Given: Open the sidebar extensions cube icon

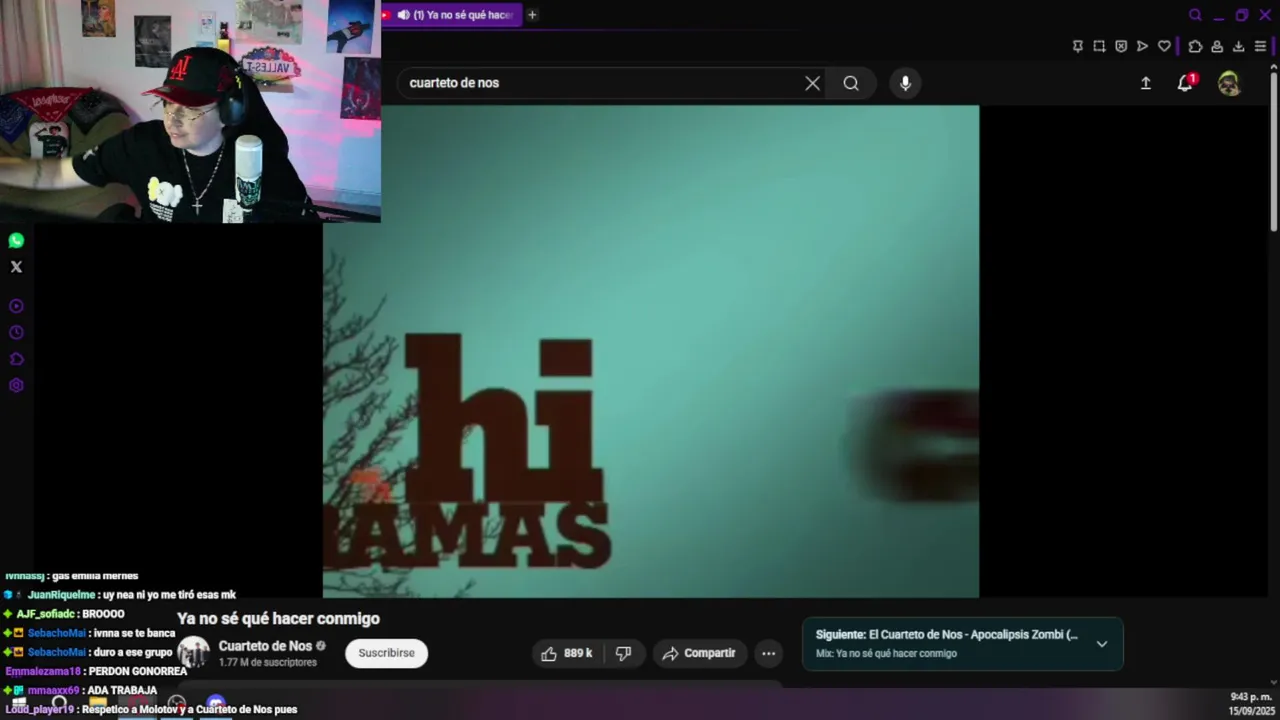Looking at the screenshot, I should coord(16,359).
